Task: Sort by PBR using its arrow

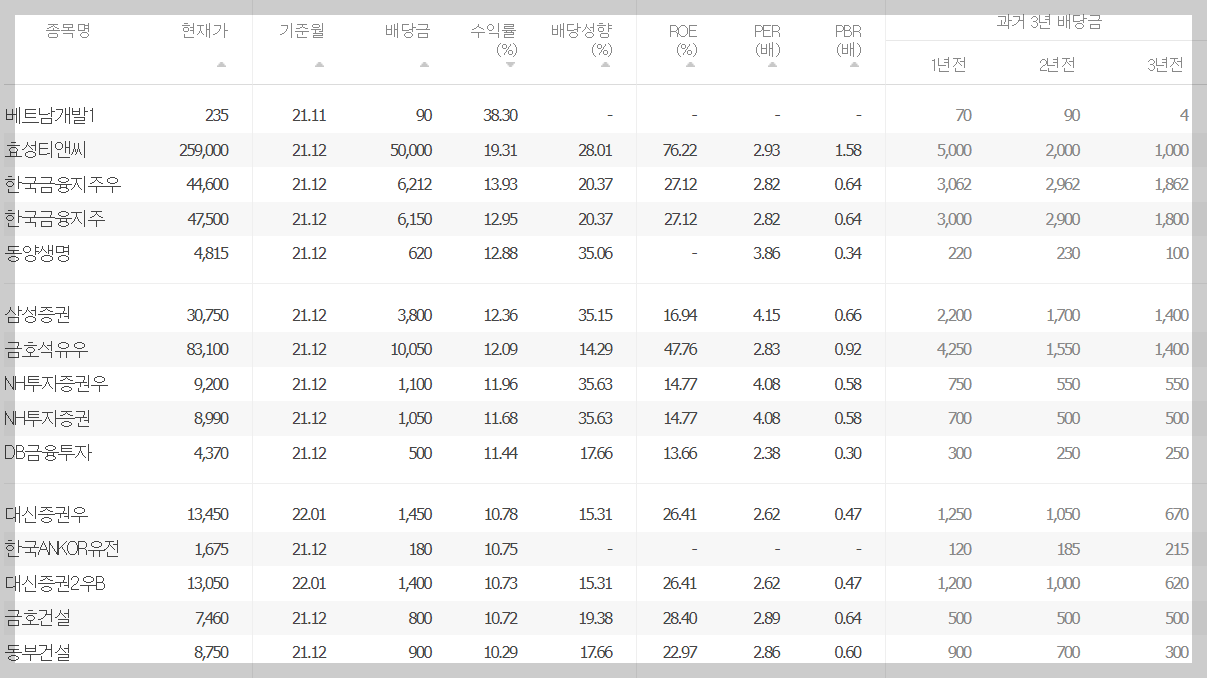Action: (854, 64)
